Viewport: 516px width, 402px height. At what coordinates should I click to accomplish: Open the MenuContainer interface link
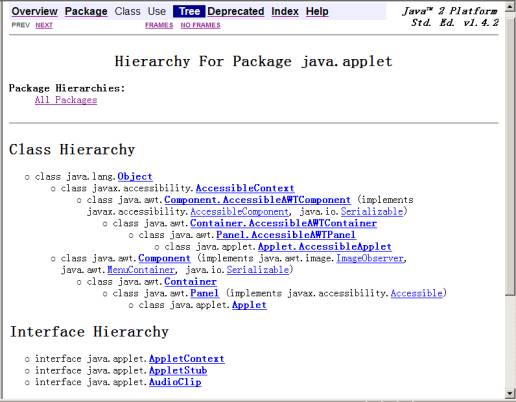pos(141,270)
